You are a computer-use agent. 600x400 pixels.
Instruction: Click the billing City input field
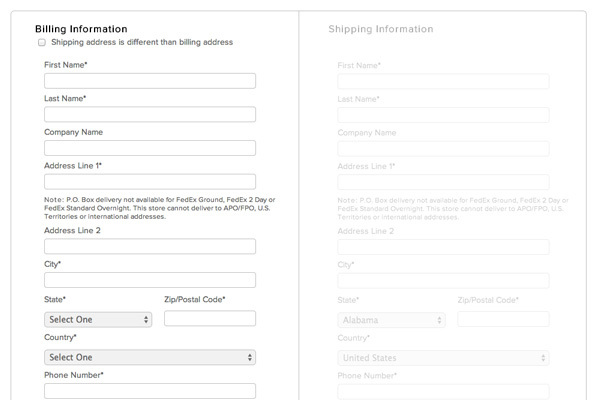click(150, 280)
